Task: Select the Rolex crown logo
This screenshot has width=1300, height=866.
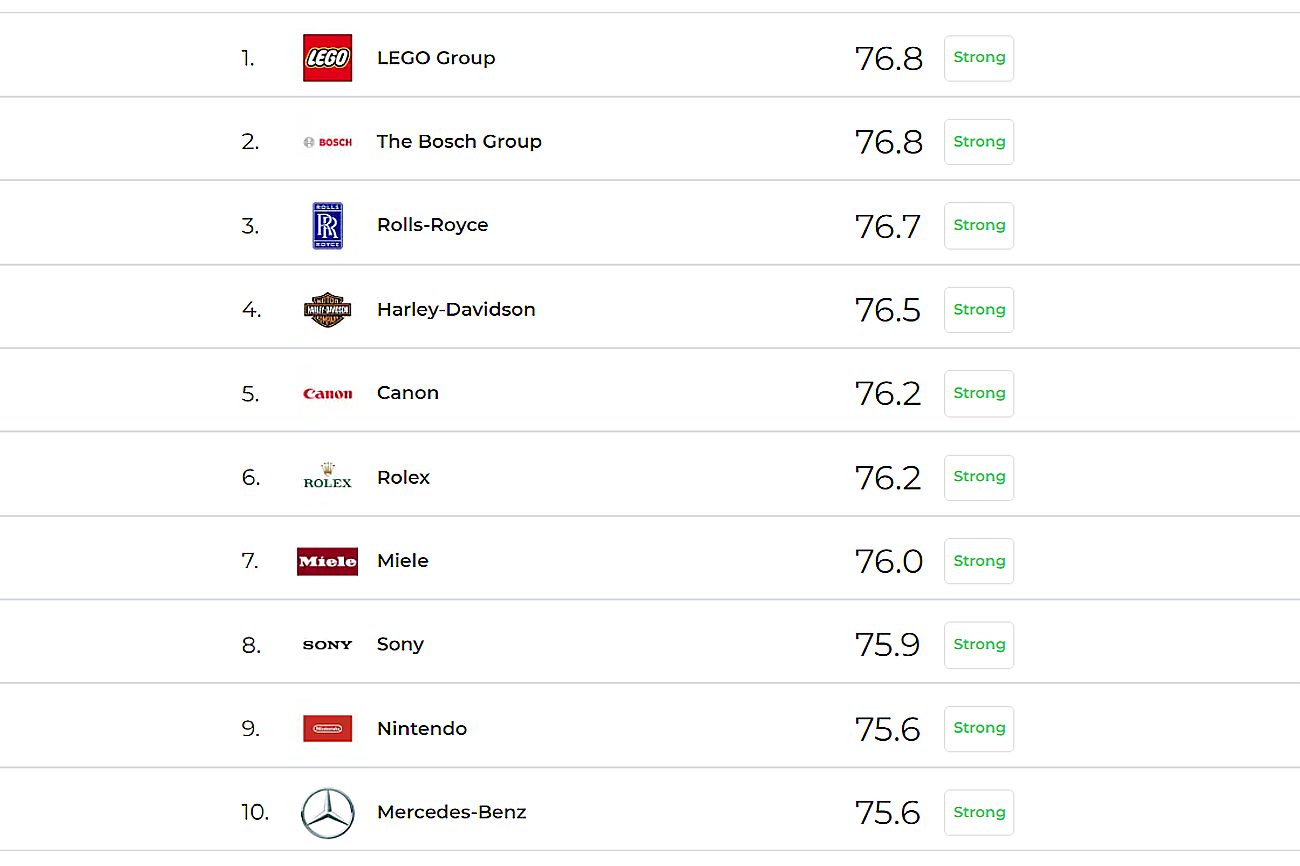Action: click(327, 476)
